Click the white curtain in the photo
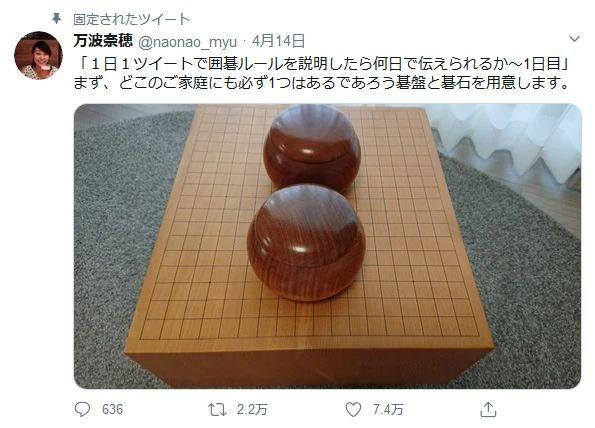 point(508,138)
